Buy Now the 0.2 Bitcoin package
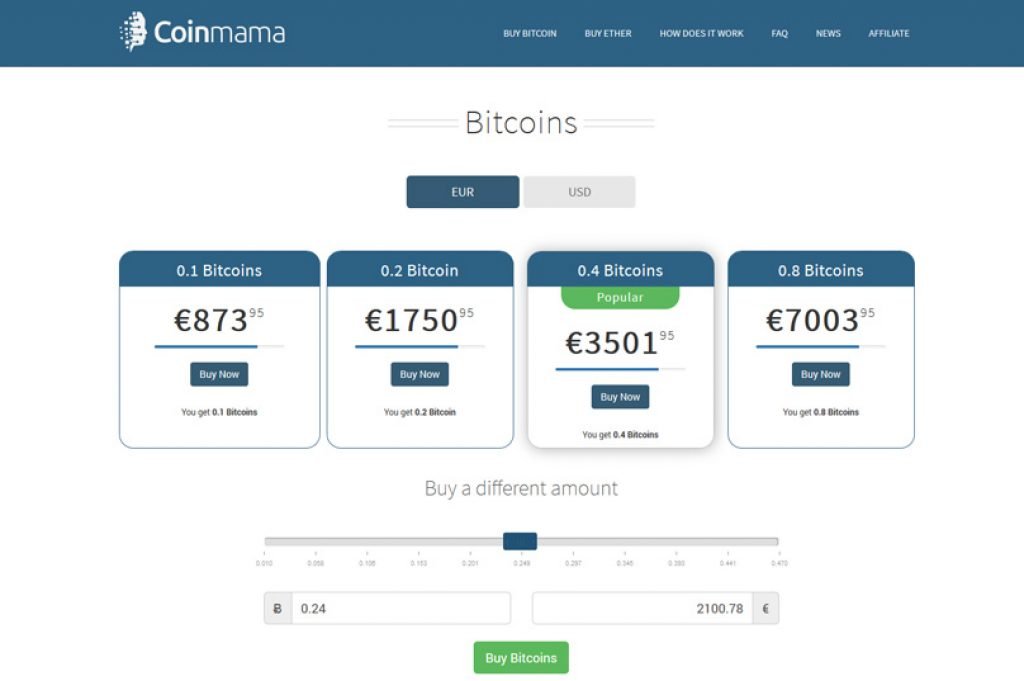1024x681 pixels. pyautogui.click(x=420, y=374)
